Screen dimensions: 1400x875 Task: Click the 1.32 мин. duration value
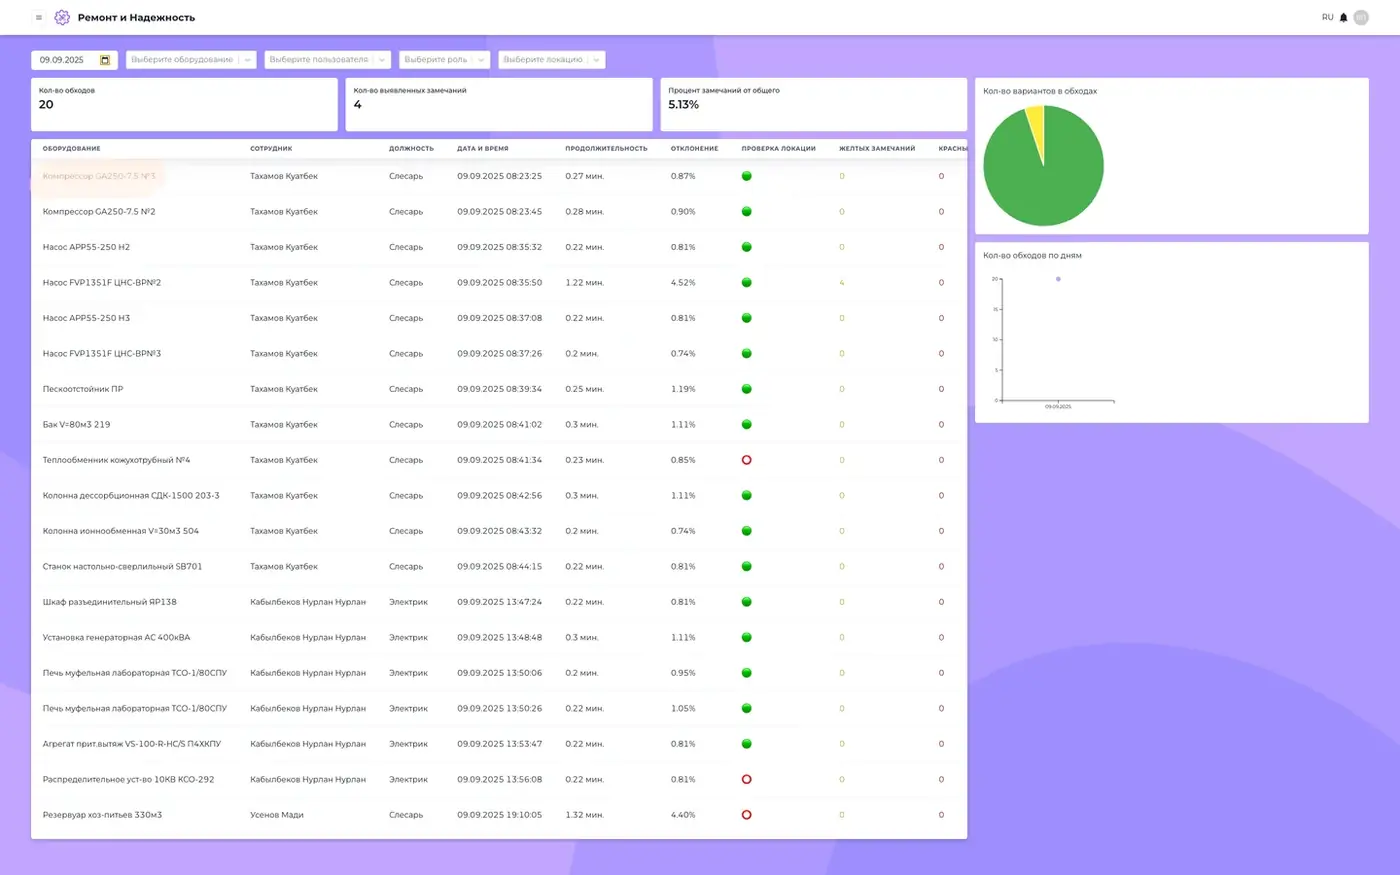tap(585, 815)
